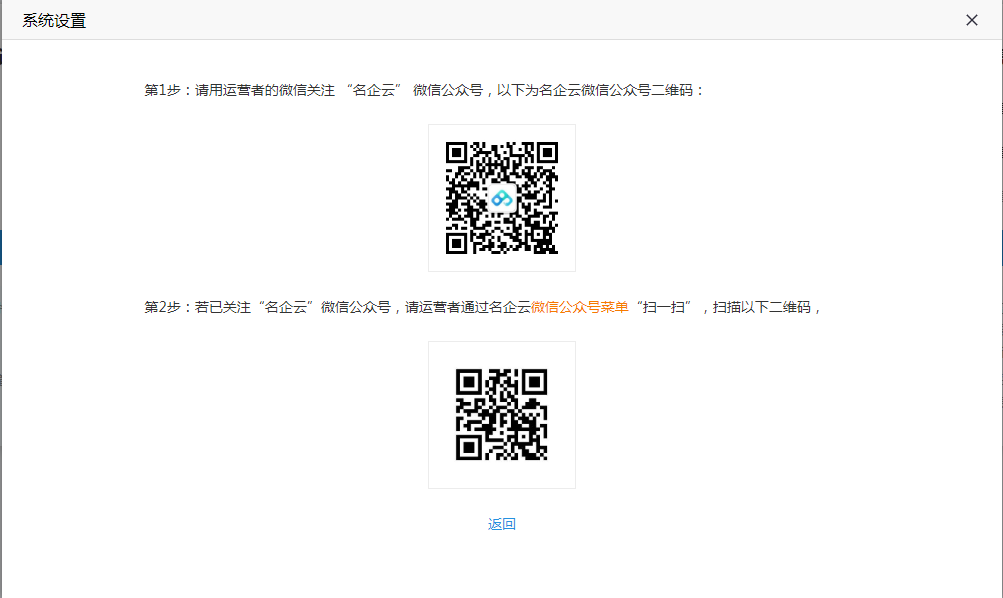Click the 返回 link
1003x598 pixels.
coord(502,524)
